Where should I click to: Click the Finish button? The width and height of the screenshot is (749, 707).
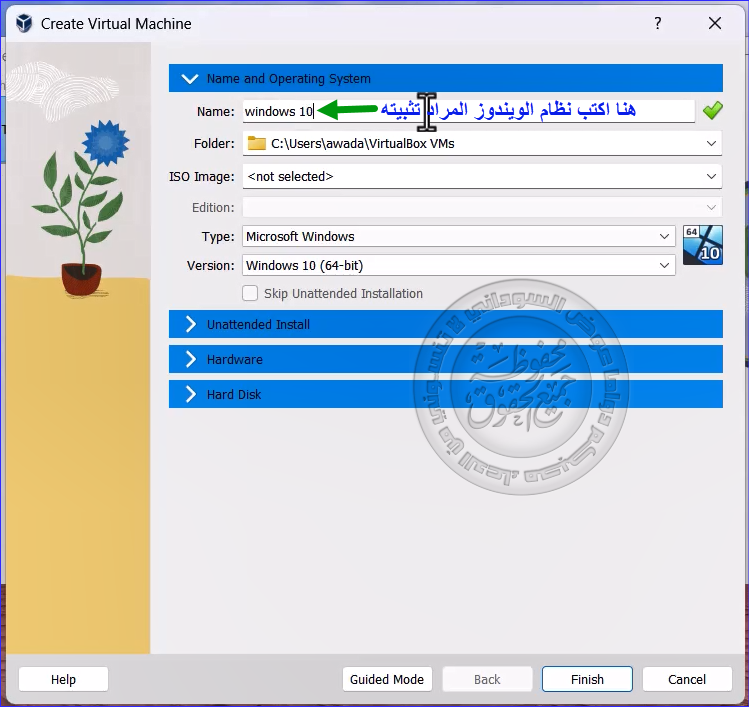pos(587,680)
